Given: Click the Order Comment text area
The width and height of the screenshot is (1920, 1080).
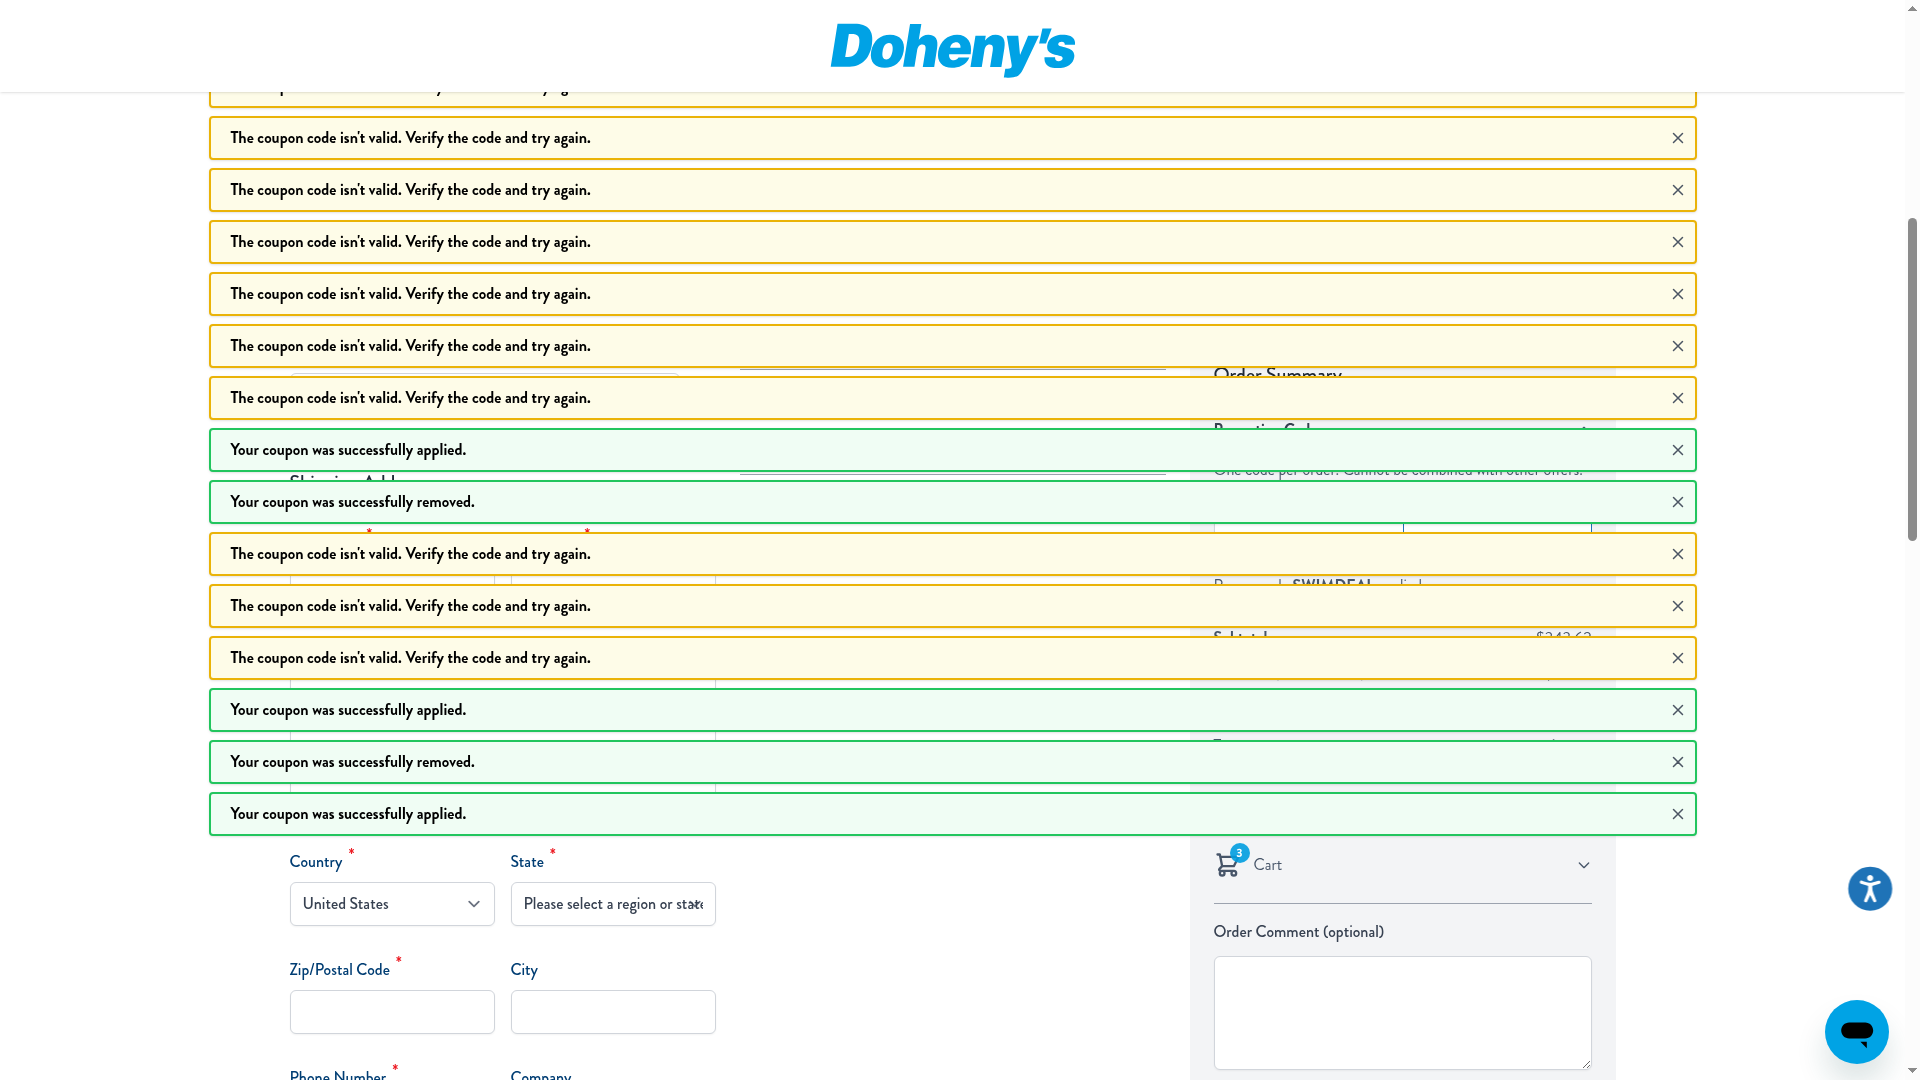Looking at the screenshot, I should 1402,1012.
